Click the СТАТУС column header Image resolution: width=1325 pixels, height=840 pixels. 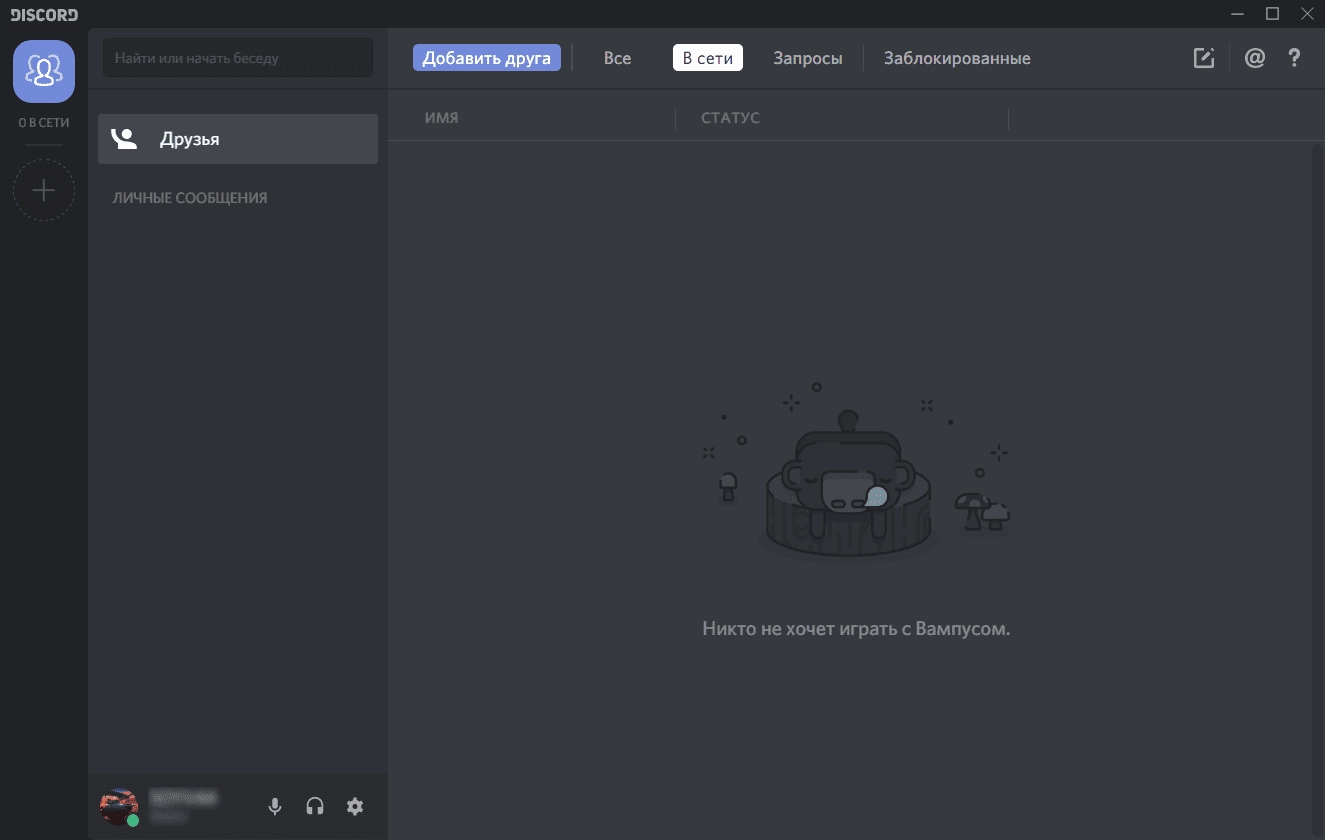pos(731,118)
